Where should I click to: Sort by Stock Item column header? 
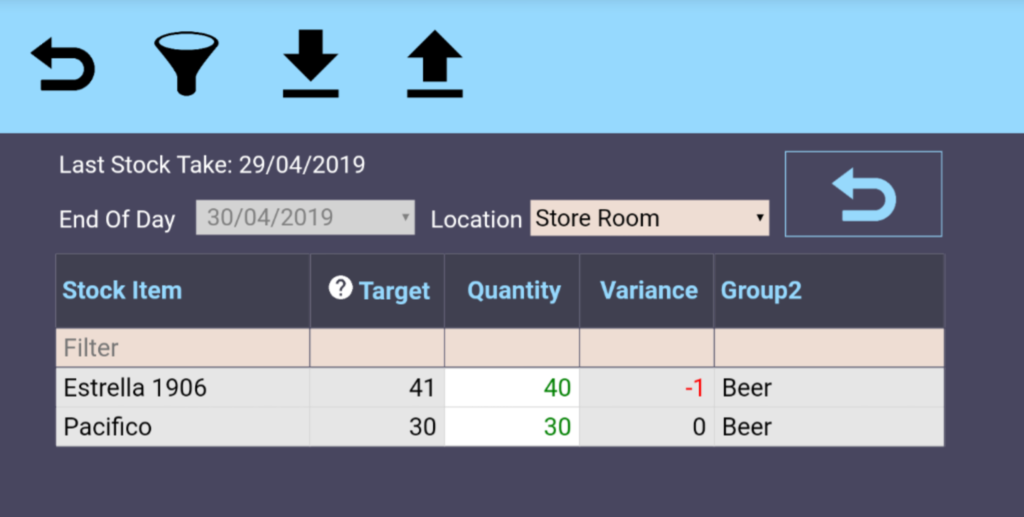(122, 291)
